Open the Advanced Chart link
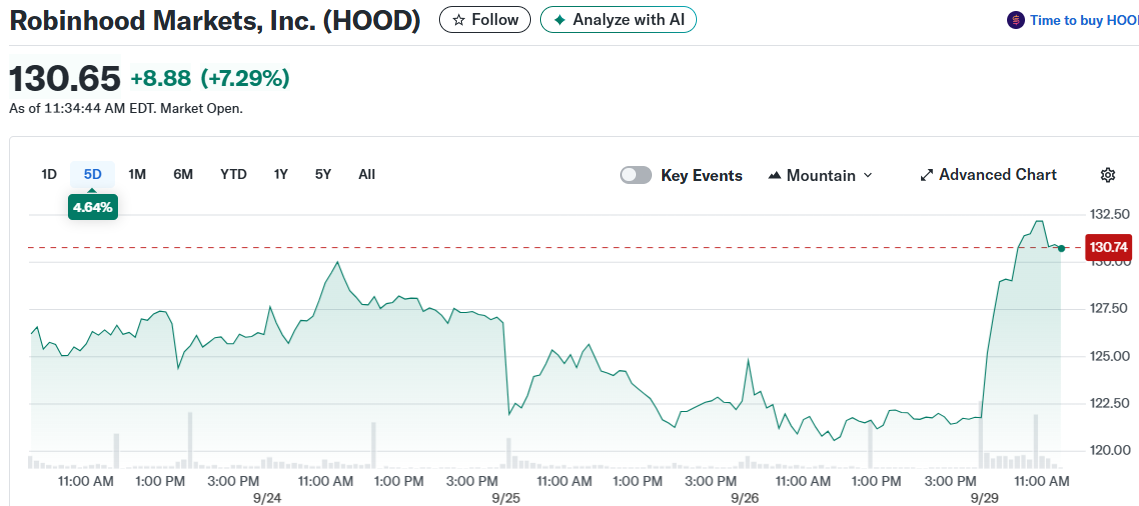 pyautogui.click(x=988, y=175)
